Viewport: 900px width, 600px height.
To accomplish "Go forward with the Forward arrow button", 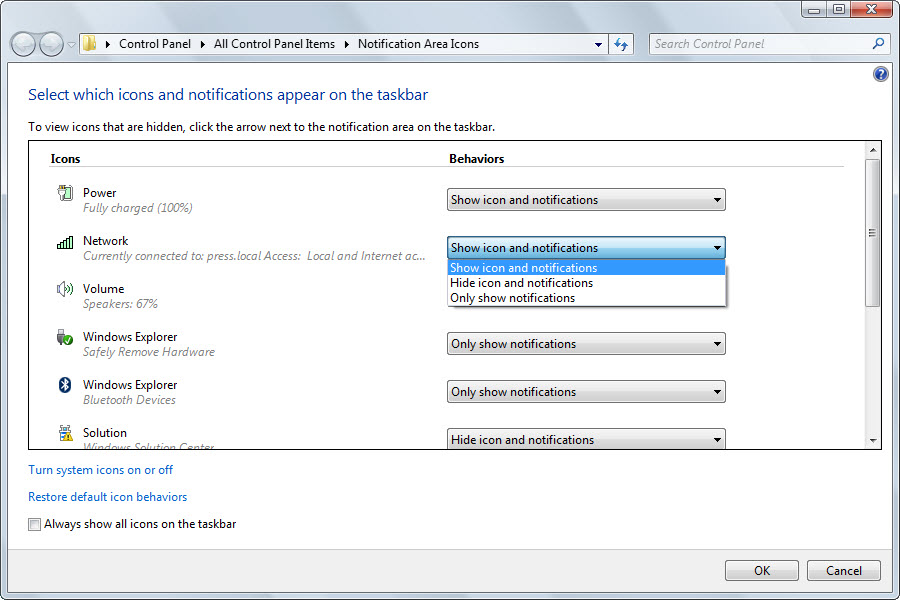I will [x=51, y=44].
